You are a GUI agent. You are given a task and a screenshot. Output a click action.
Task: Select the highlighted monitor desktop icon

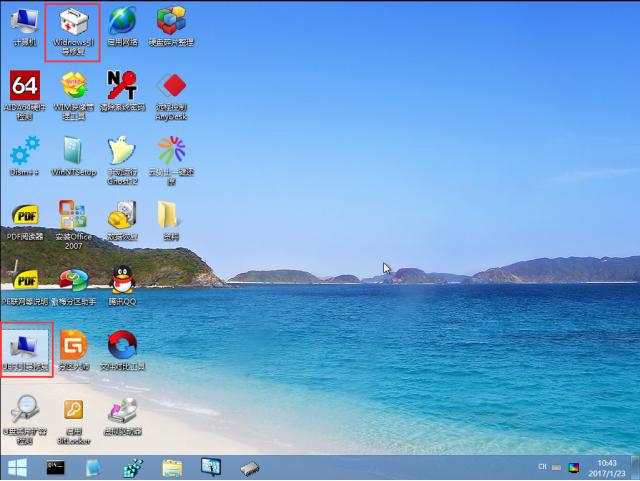(x=25, y=350)
